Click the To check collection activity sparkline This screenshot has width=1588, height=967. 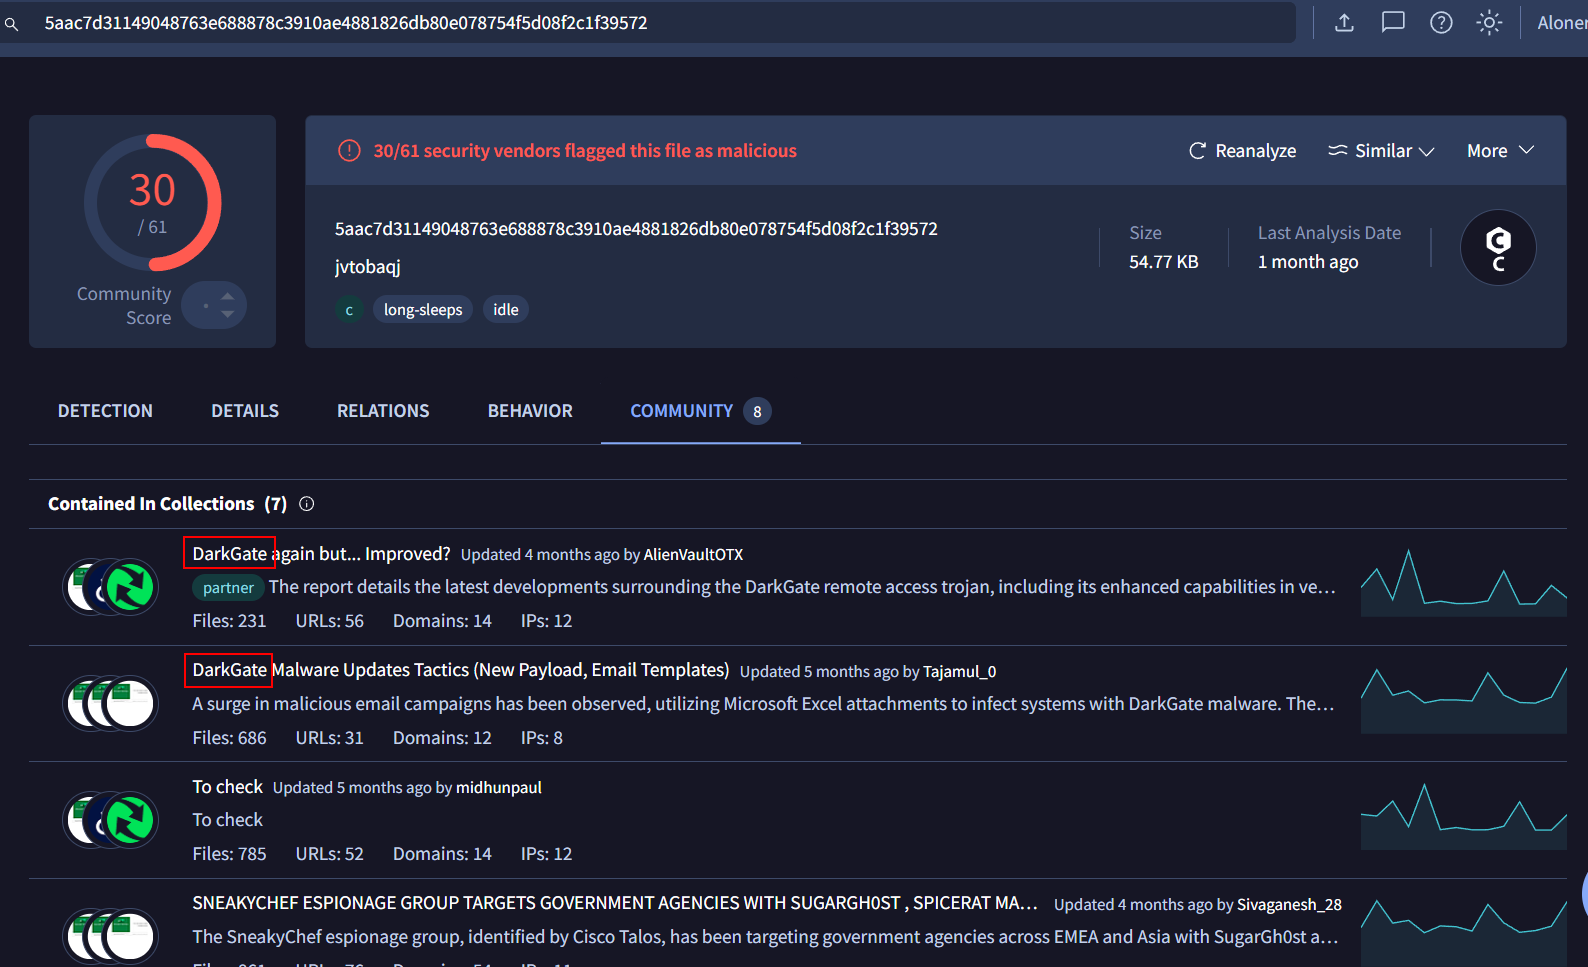[x=1463, y=817]
